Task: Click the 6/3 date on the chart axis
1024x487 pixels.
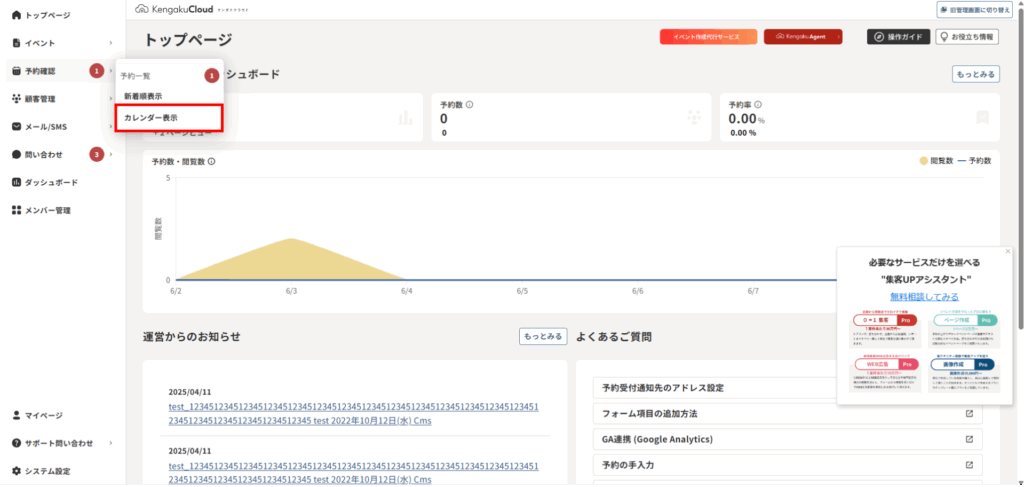Action: pos(291,291)
